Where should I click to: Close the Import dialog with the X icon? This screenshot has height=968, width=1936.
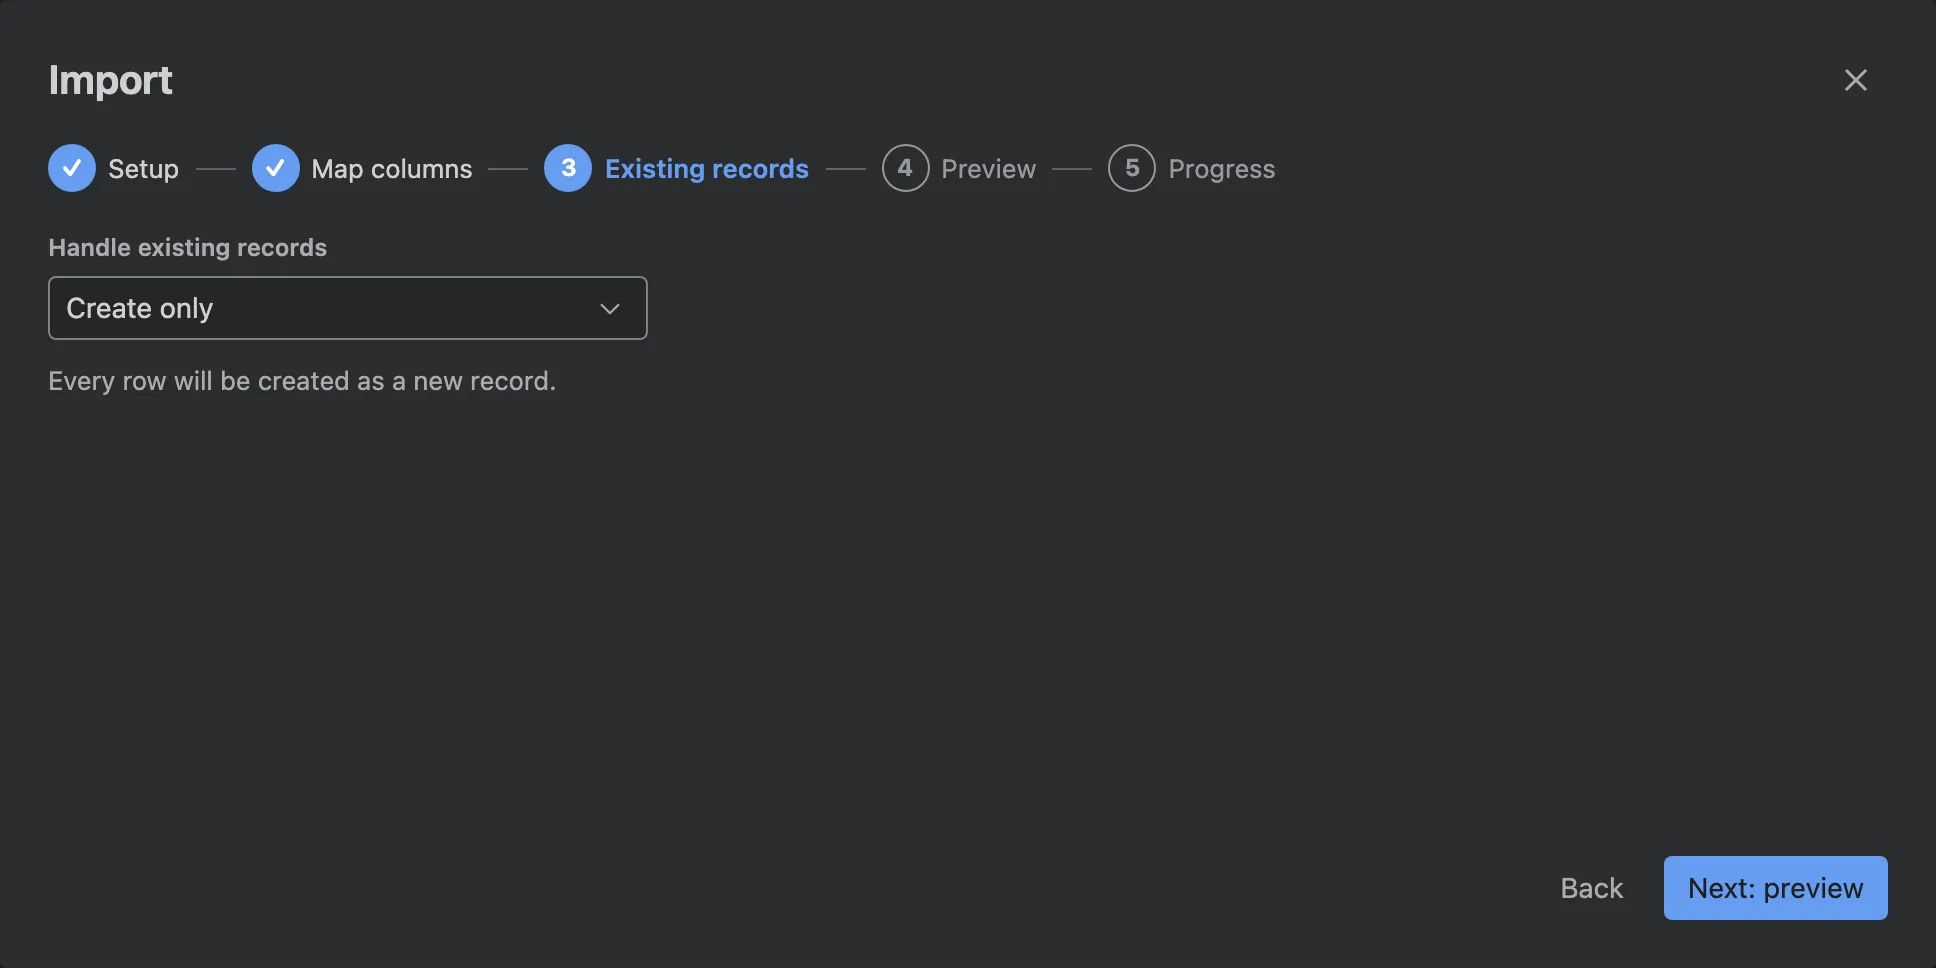coord(1855,80)
